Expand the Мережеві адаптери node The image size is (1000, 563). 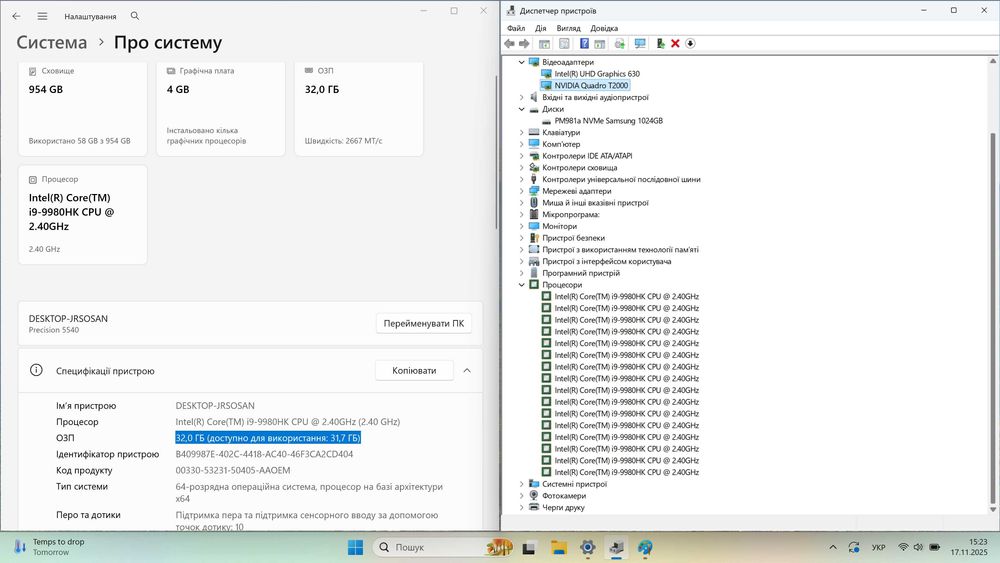[x=522, y=191]
